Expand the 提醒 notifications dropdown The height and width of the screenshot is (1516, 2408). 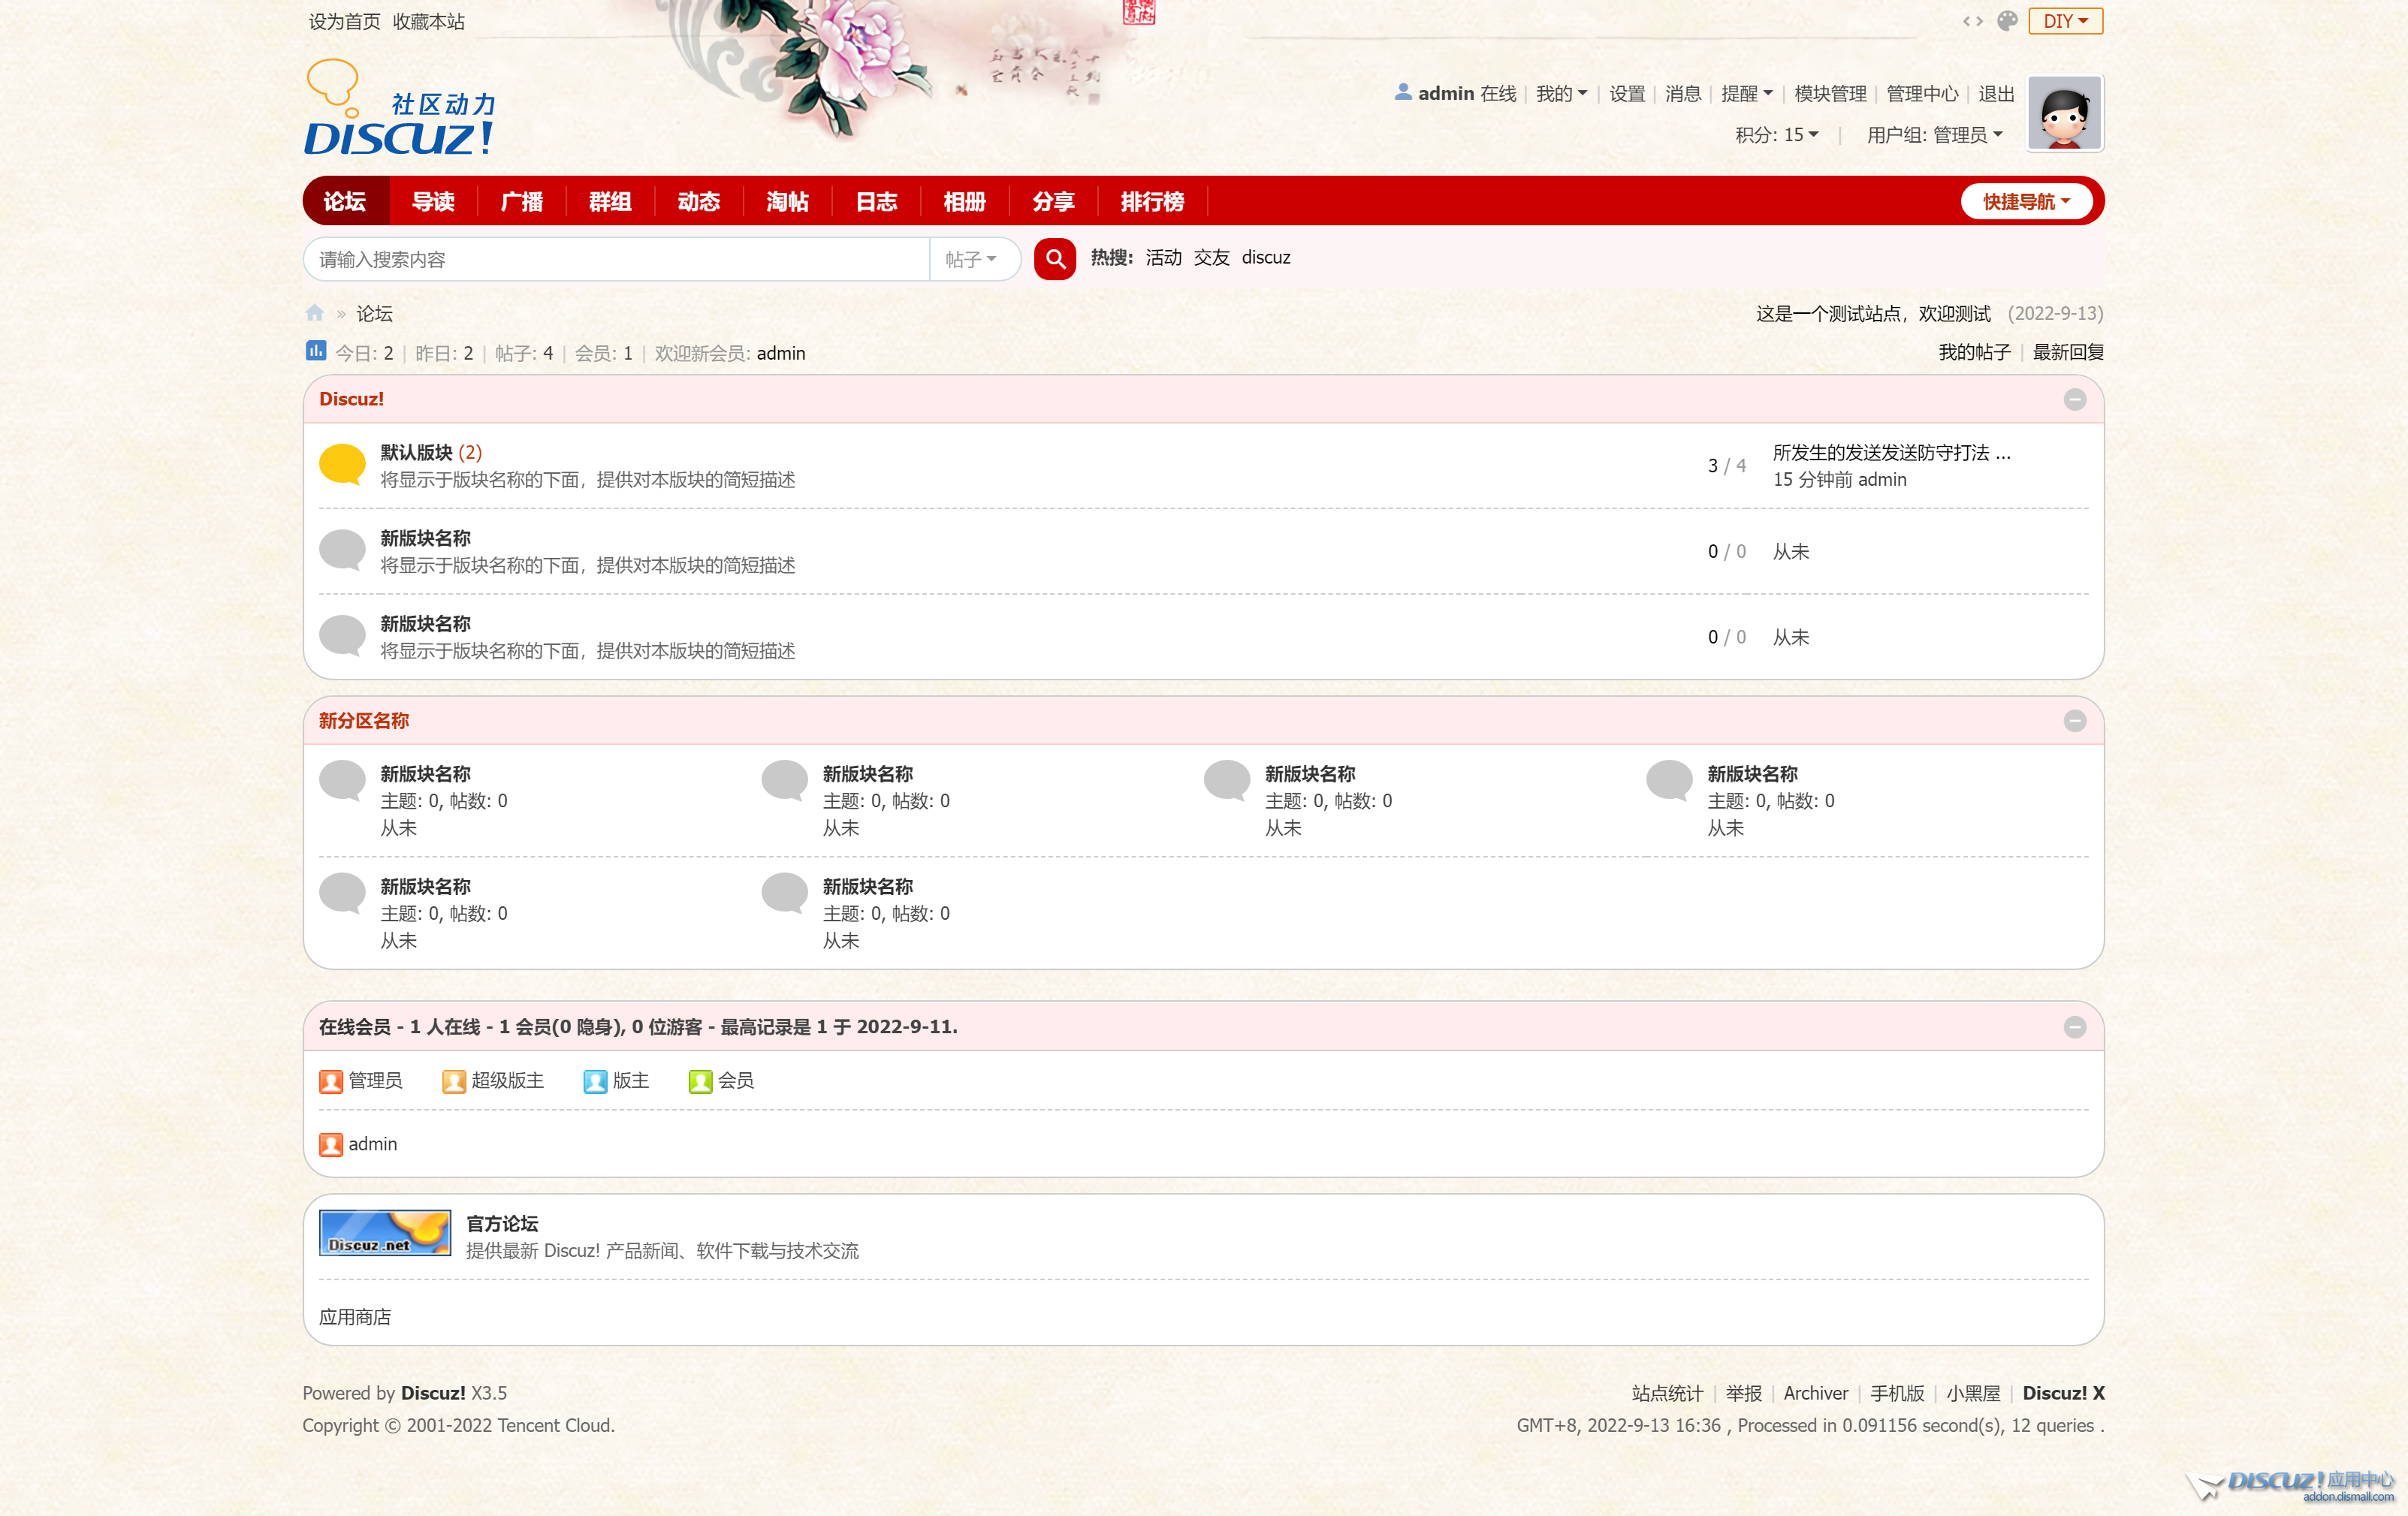1746,93
